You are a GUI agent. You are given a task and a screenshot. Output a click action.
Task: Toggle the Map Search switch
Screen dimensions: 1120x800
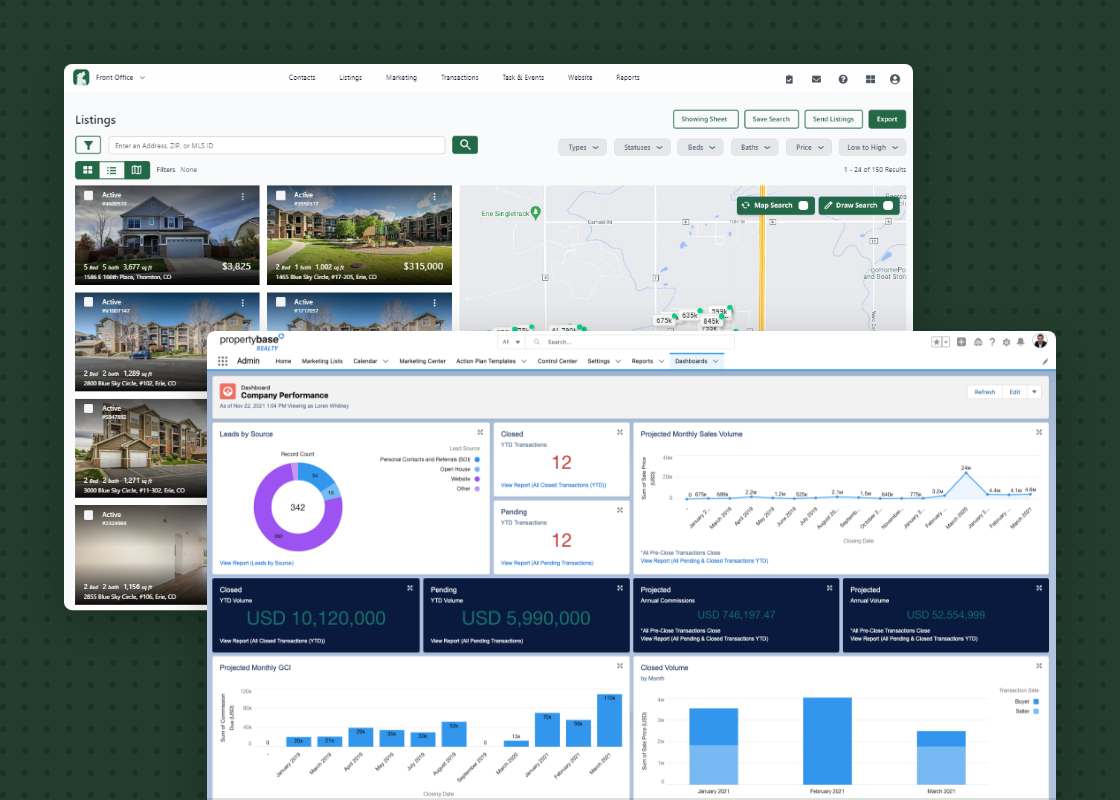(x=803, y=205)
